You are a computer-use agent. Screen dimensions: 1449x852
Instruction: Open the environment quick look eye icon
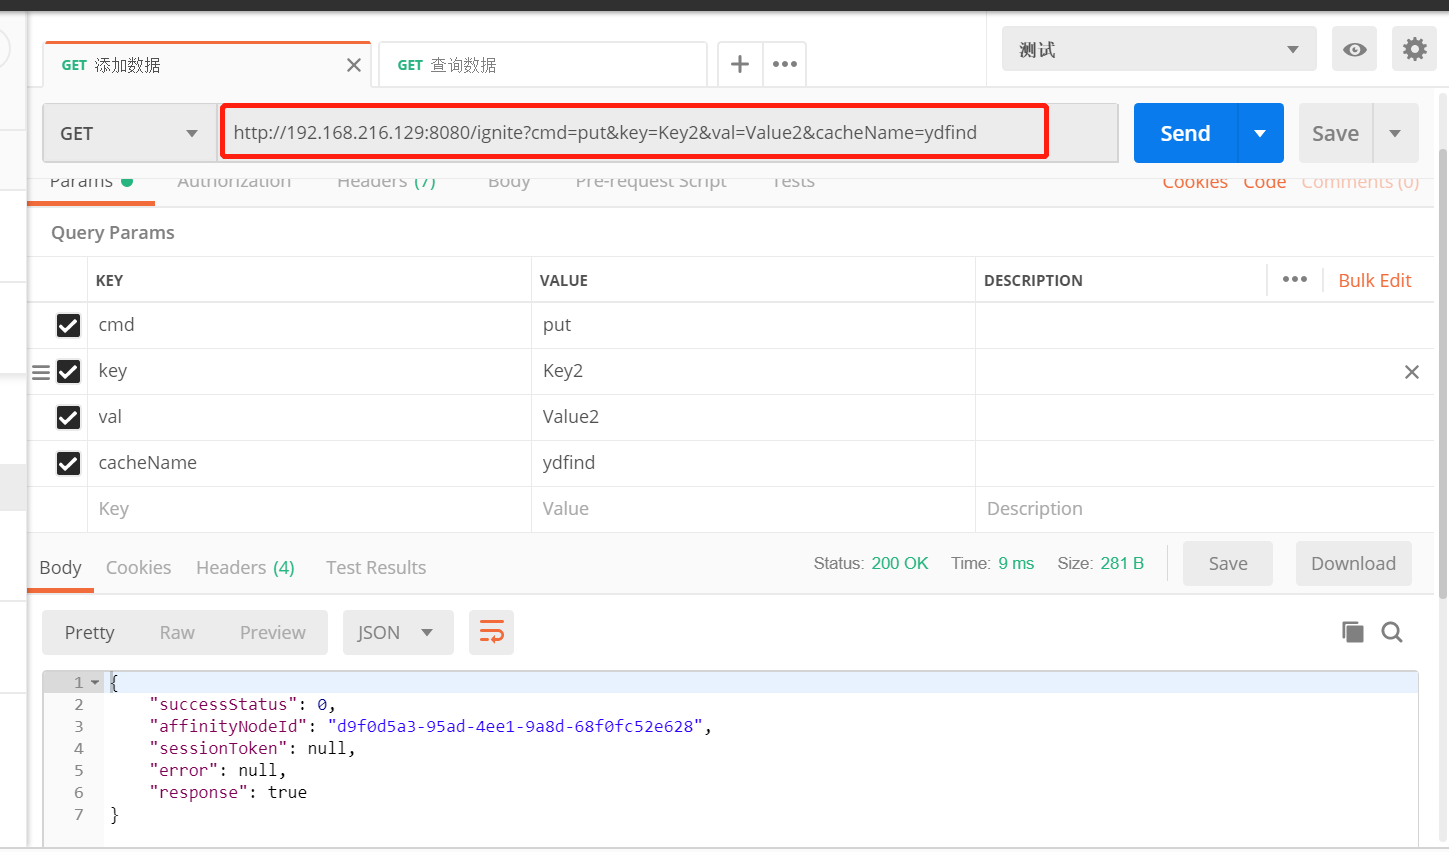coord(1354,48)
